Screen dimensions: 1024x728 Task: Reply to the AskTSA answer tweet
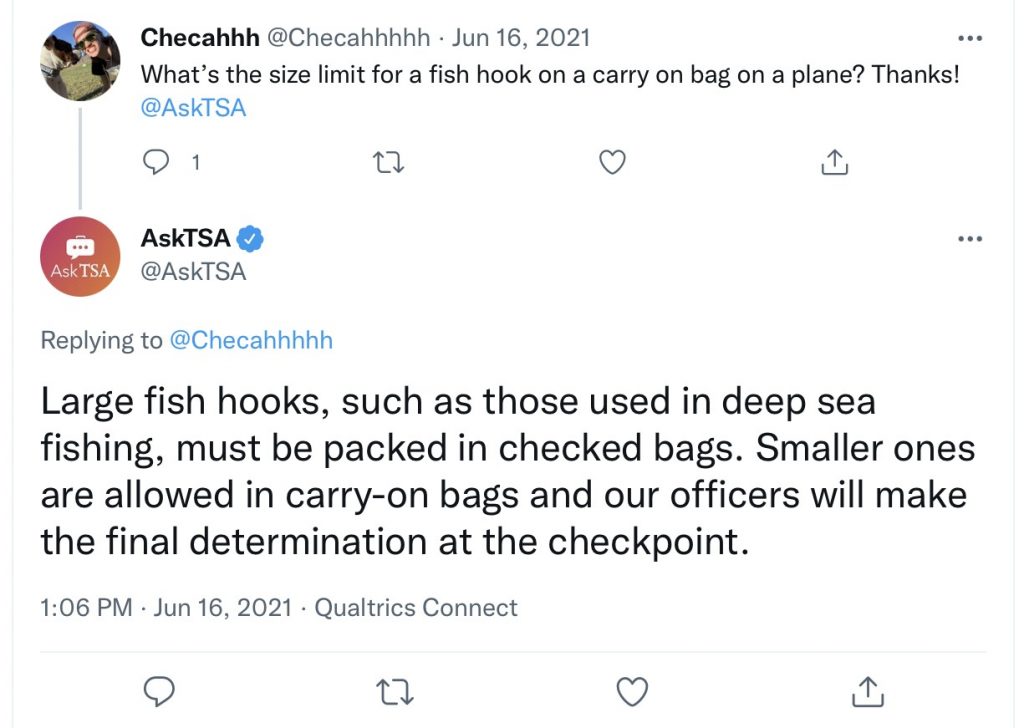tap(159, 691)
